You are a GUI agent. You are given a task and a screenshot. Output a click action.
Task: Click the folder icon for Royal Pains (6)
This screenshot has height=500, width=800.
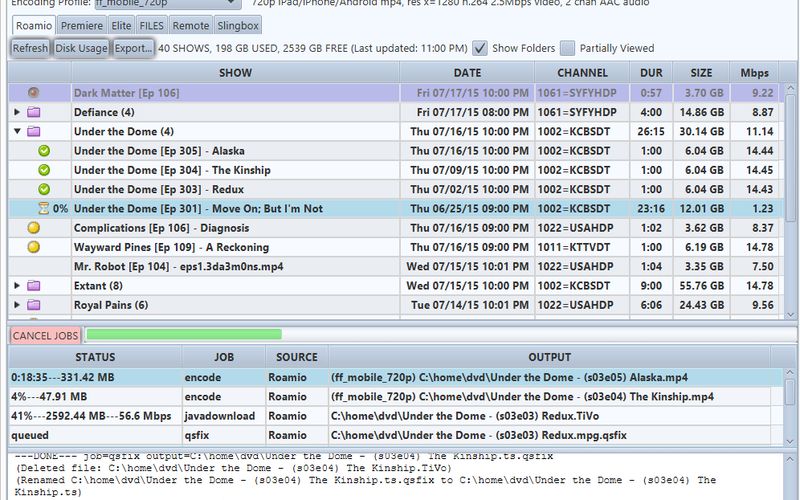tap(34, 305)
